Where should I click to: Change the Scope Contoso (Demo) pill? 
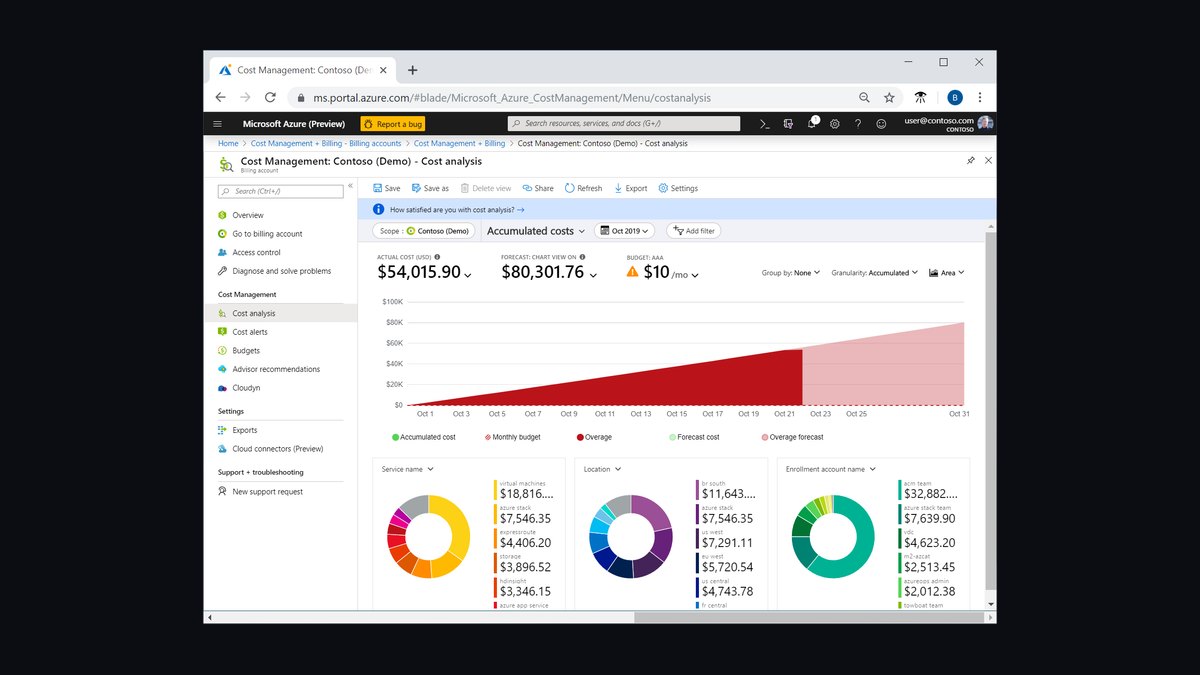[x=425, y=231]
